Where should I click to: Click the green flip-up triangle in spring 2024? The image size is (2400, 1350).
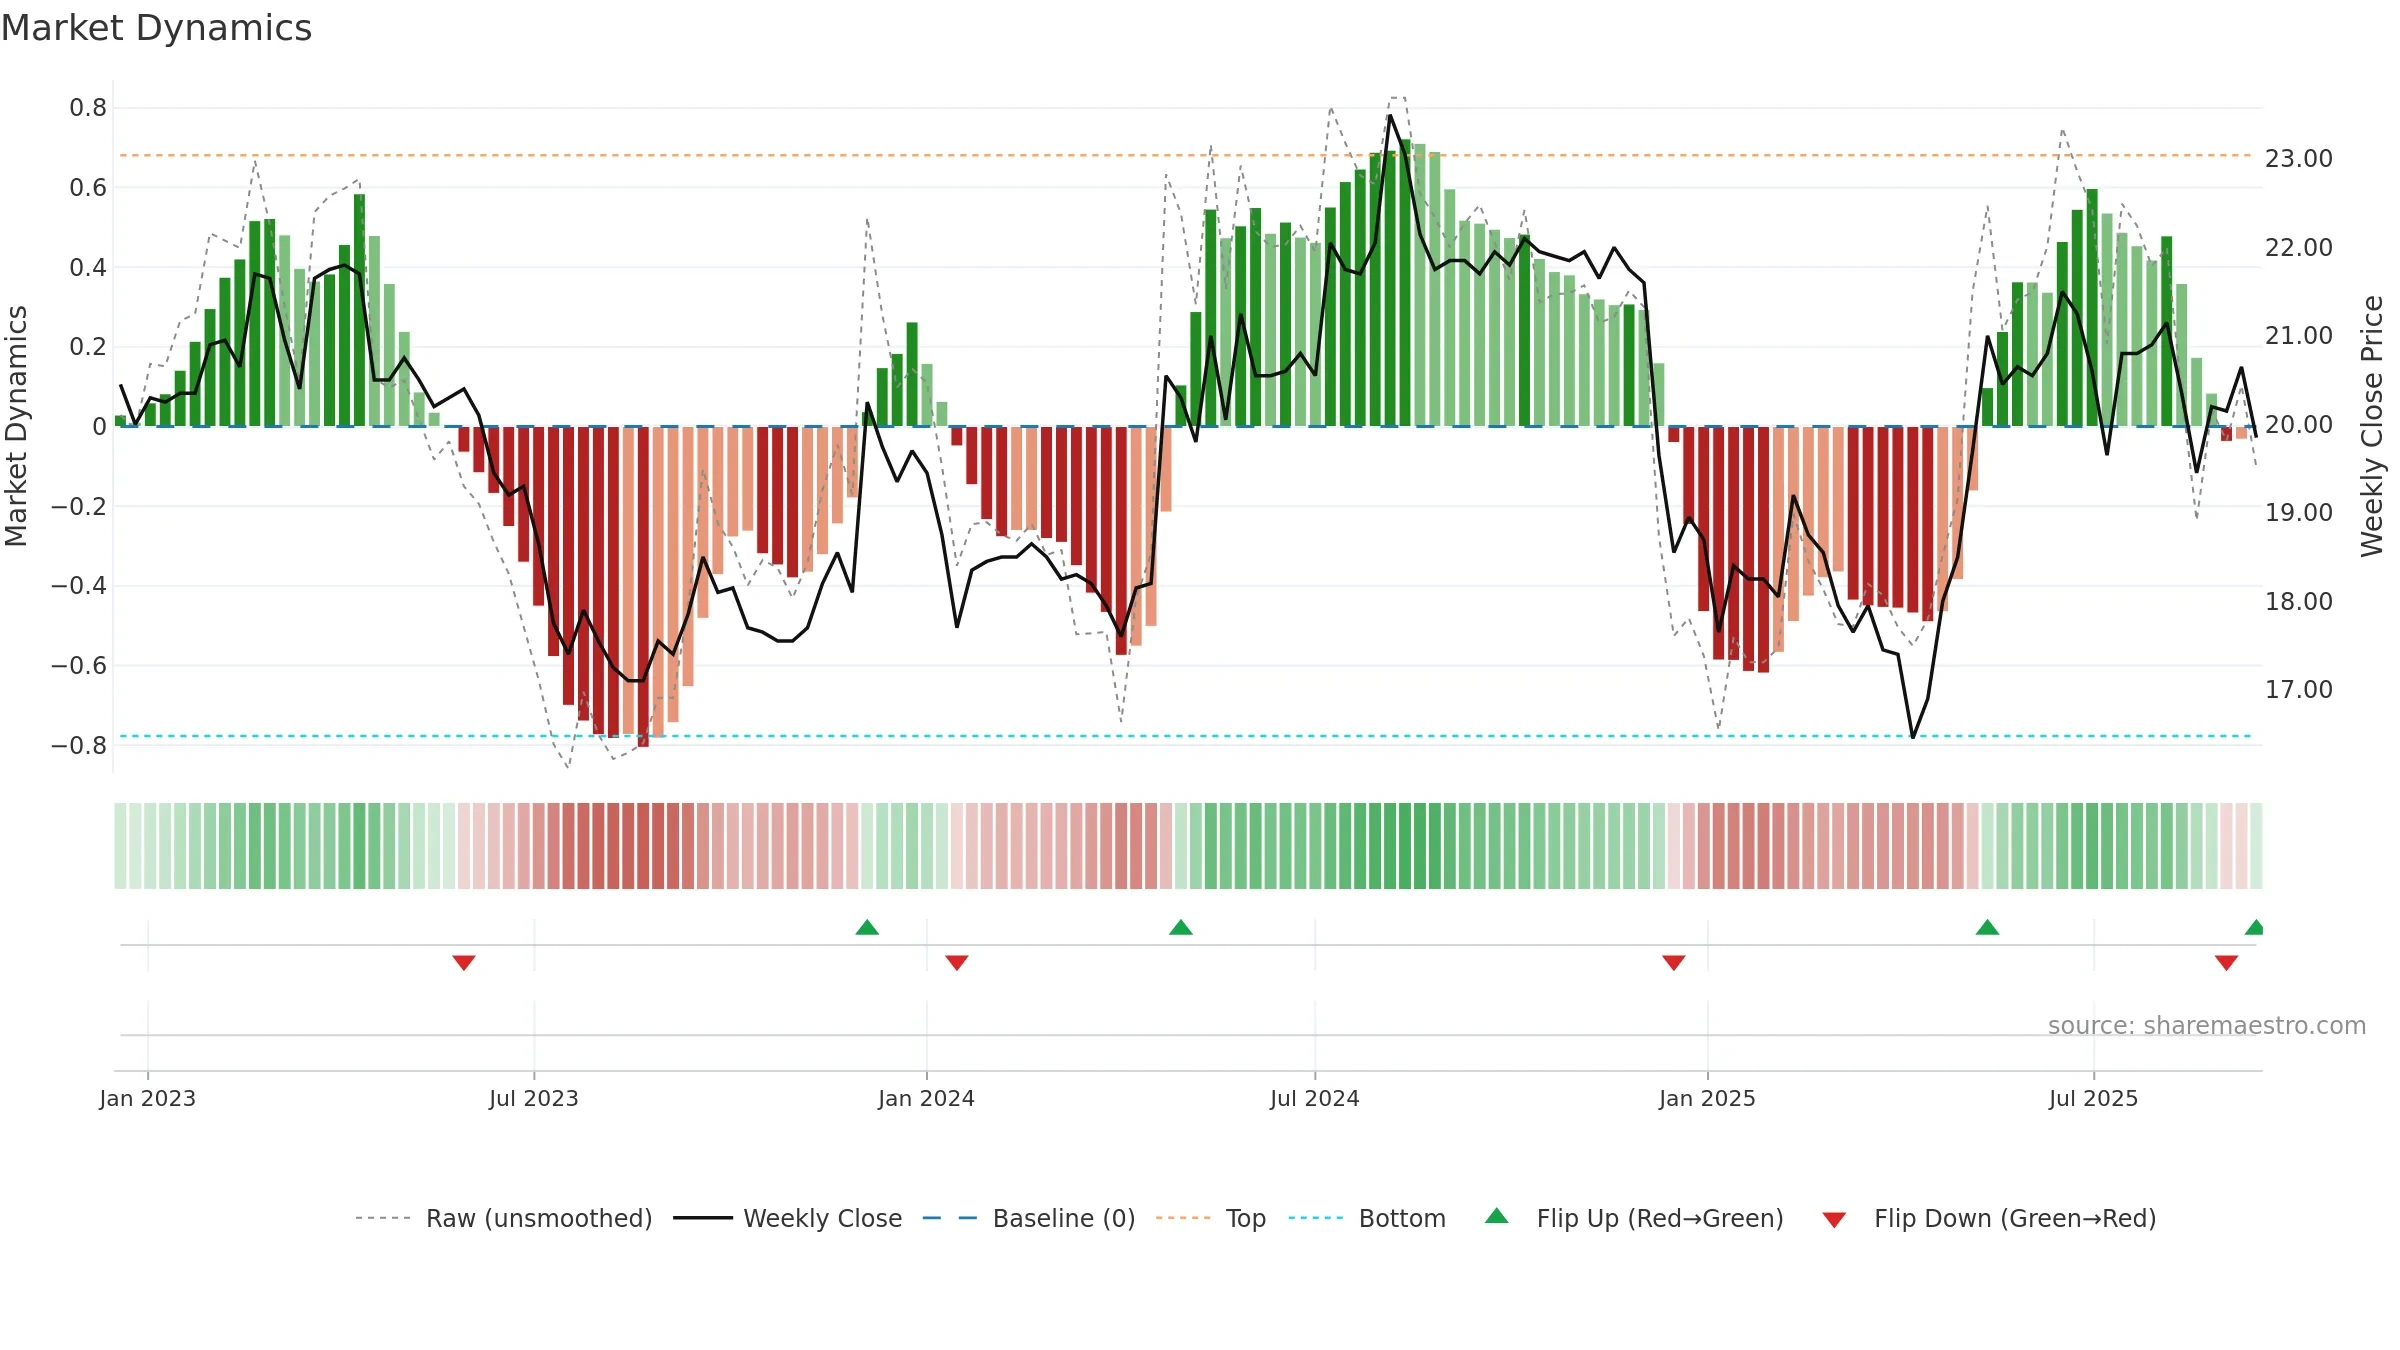point(1181,928)
